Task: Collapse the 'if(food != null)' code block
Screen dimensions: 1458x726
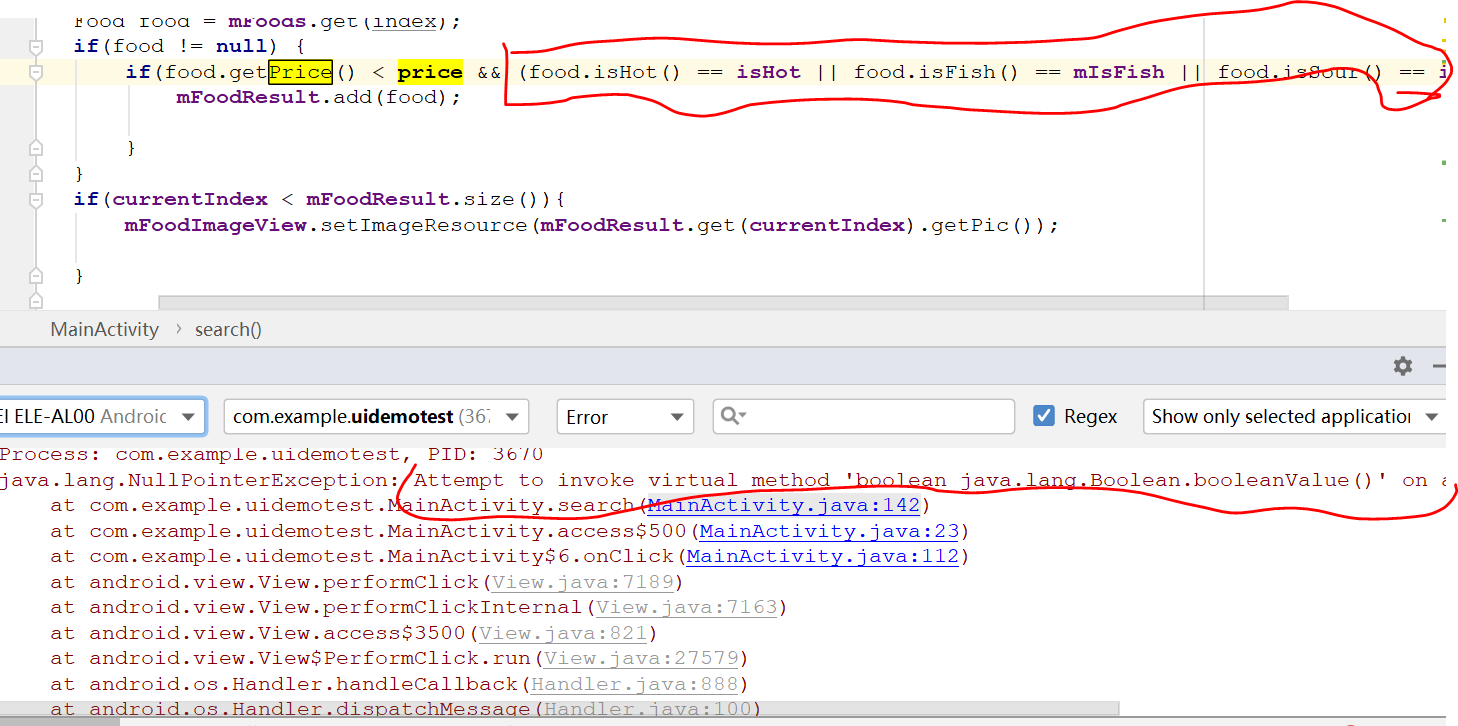Action: tap(37, 46)
